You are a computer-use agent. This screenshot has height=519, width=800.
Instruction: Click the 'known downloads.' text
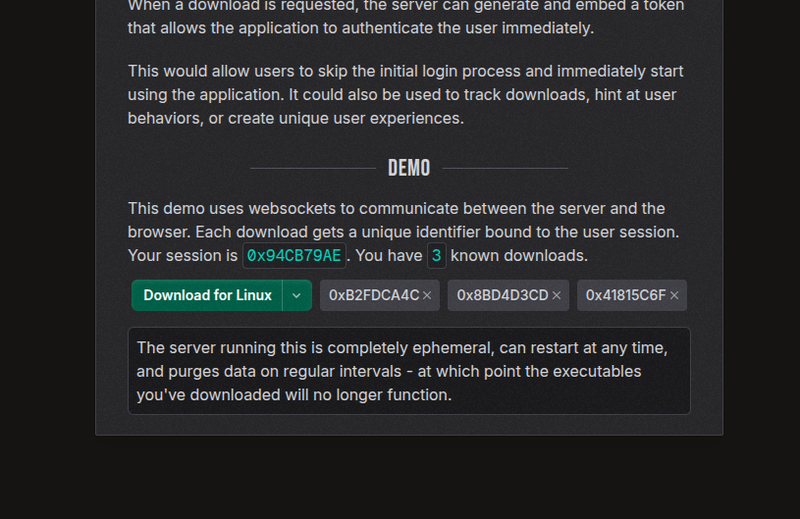pyautogui.click(x=519, y=256)
